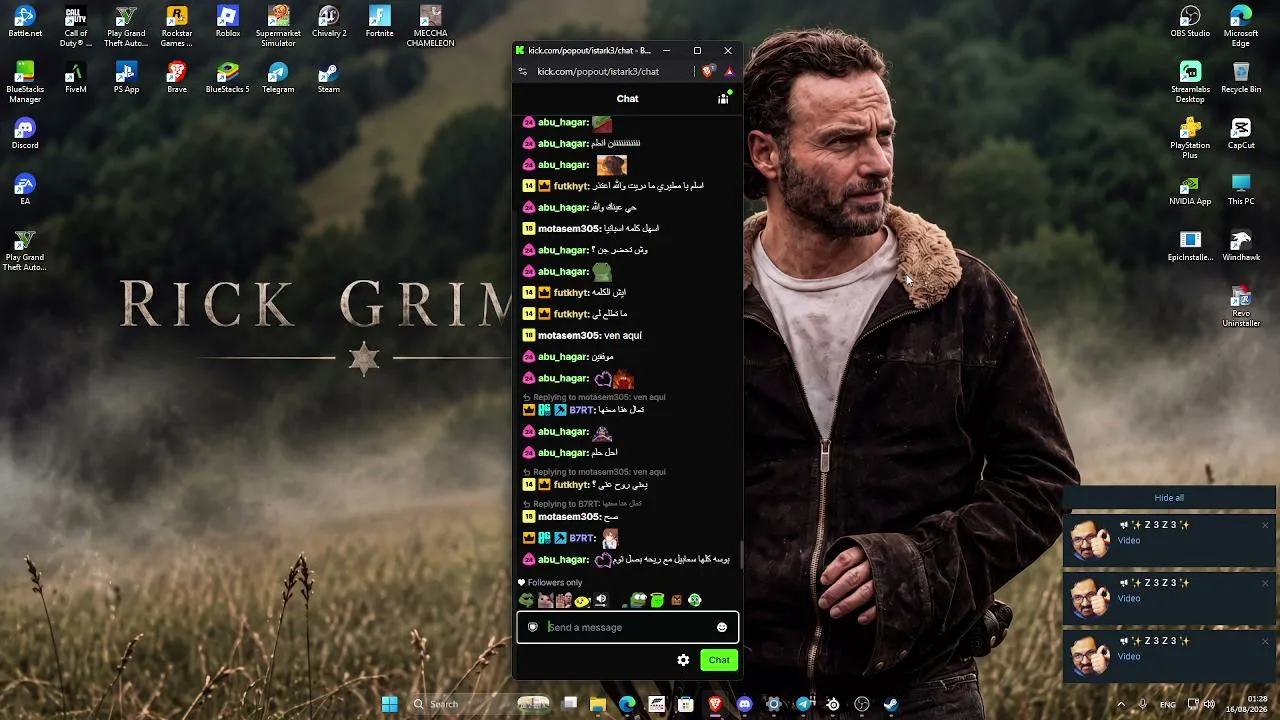Open File Explorer from the taskbar
Image resolution: width=1280 pixels, height=720 pixels.
click(598, 704)
